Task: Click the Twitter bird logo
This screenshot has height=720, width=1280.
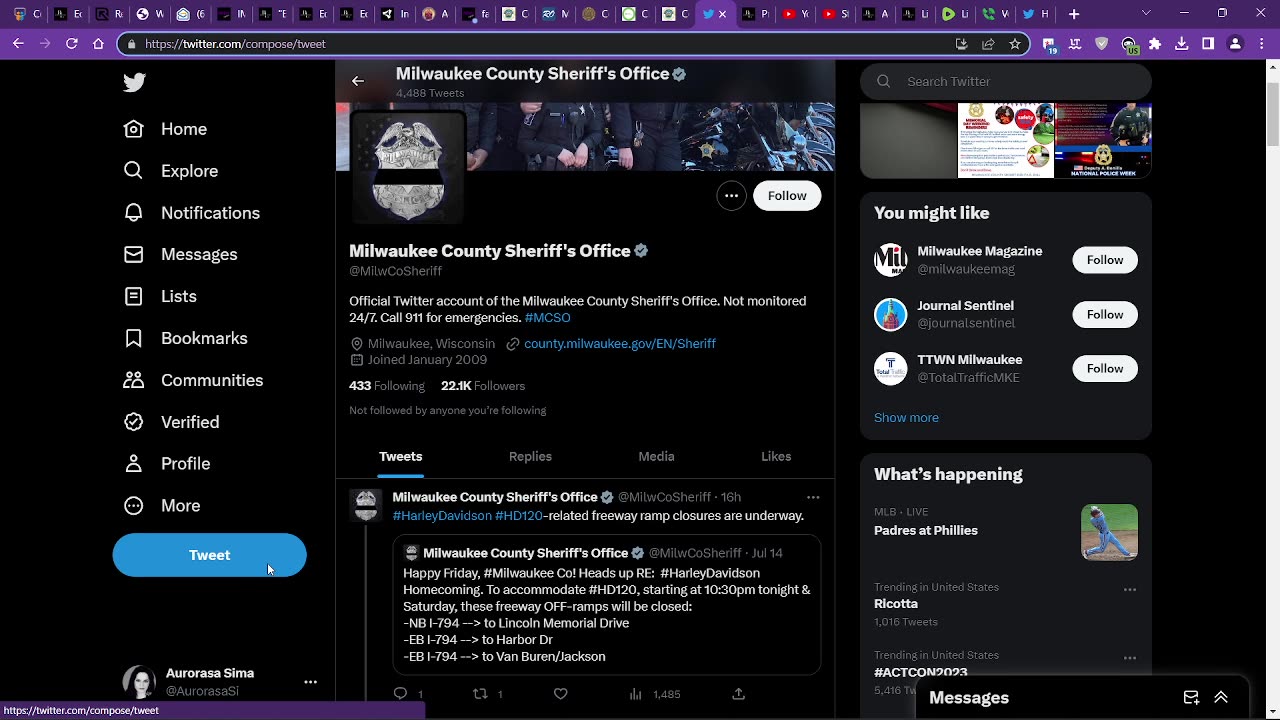Action: click(135, 82)
